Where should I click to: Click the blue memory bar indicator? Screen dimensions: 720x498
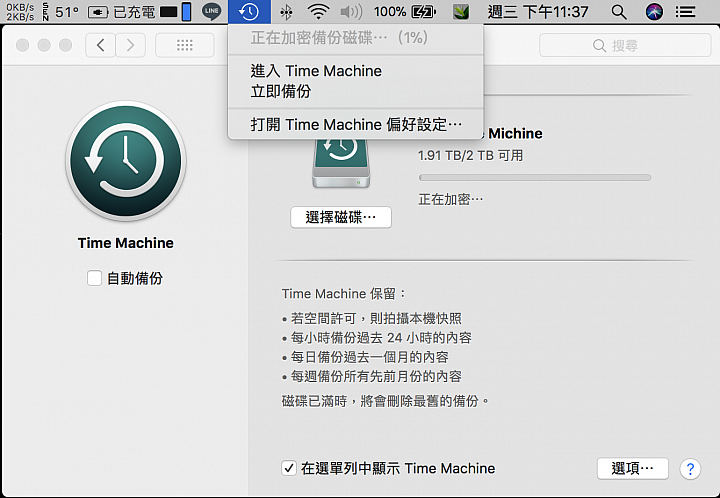pos(186,12)
